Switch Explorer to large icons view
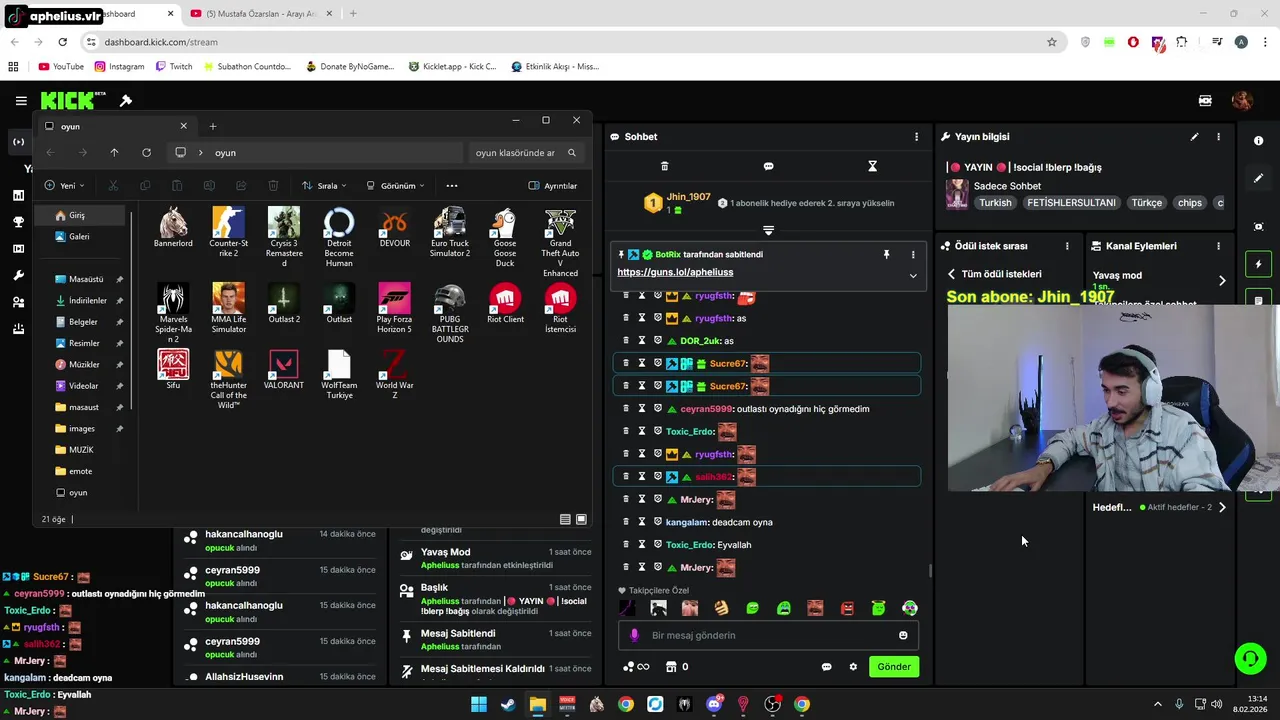 pos(581,519)
